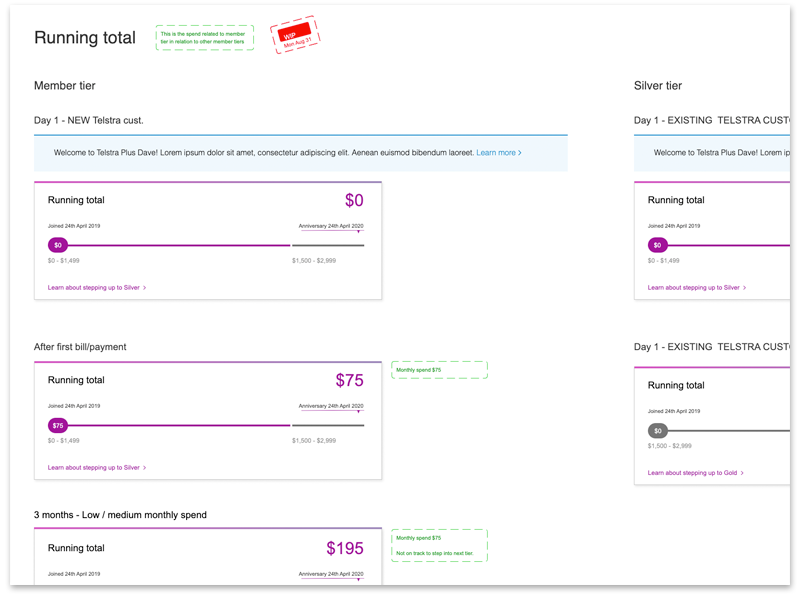Image resolution: width=800 pixels, height=600 pixels.
Task: Open Learn about stepping up to Silver under Silver tier
Action: (x=697, y=288)
